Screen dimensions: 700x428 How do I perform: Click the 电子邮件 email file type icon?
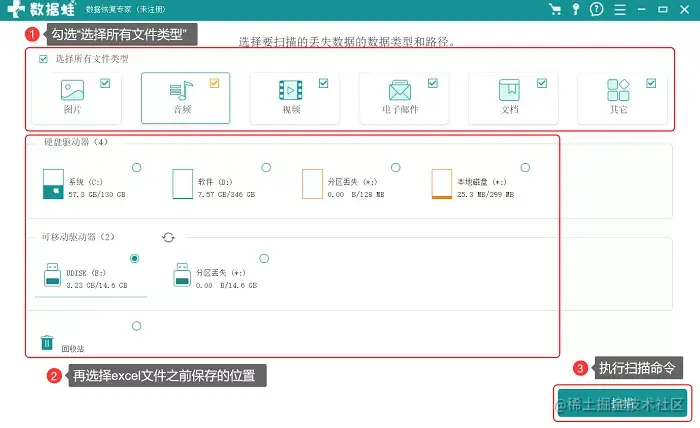click(x=400, y=91)
